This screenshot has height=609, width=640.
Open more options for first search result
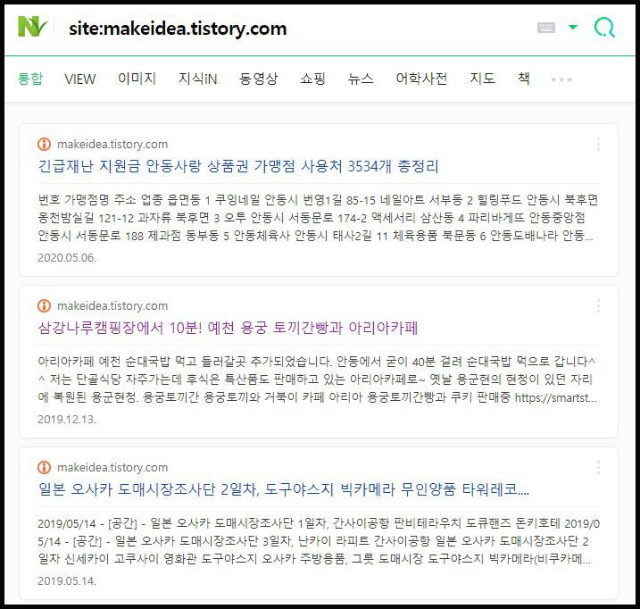[598, 144]
